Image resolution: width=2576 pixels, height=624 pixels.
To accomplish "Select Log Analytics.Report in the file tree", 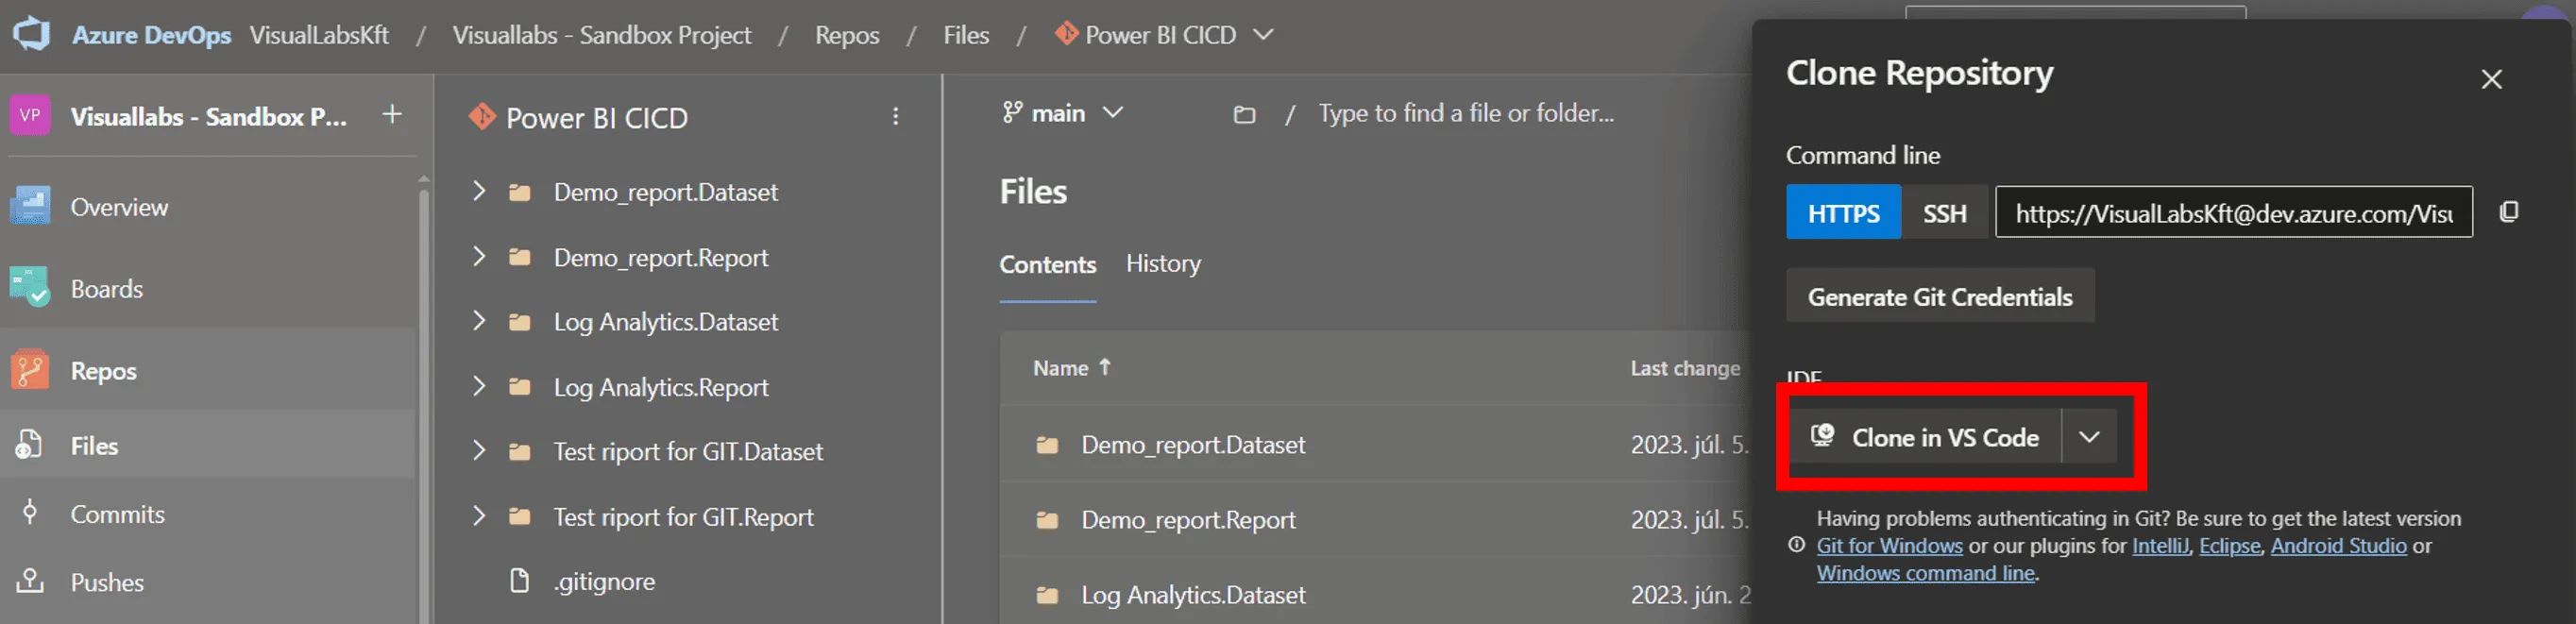I will [661, 388].
